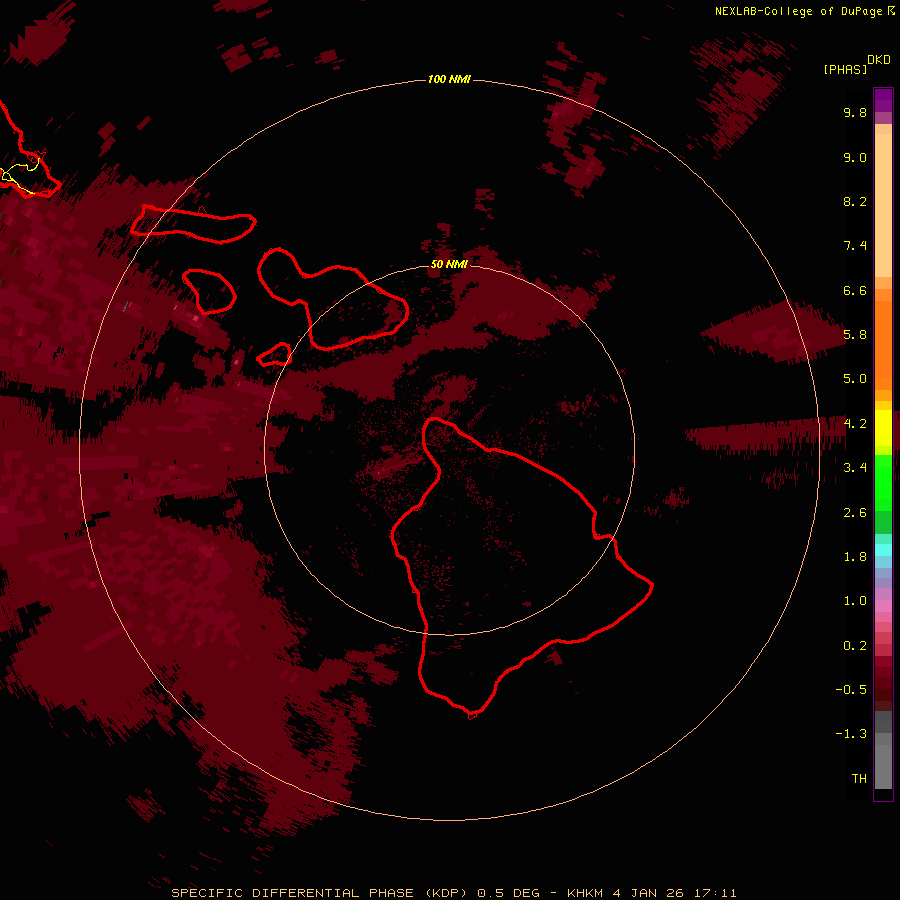This screenshot has height=900, width=900.
Task: Pick the peach band of the color bar
Action: tap(883, 204)
